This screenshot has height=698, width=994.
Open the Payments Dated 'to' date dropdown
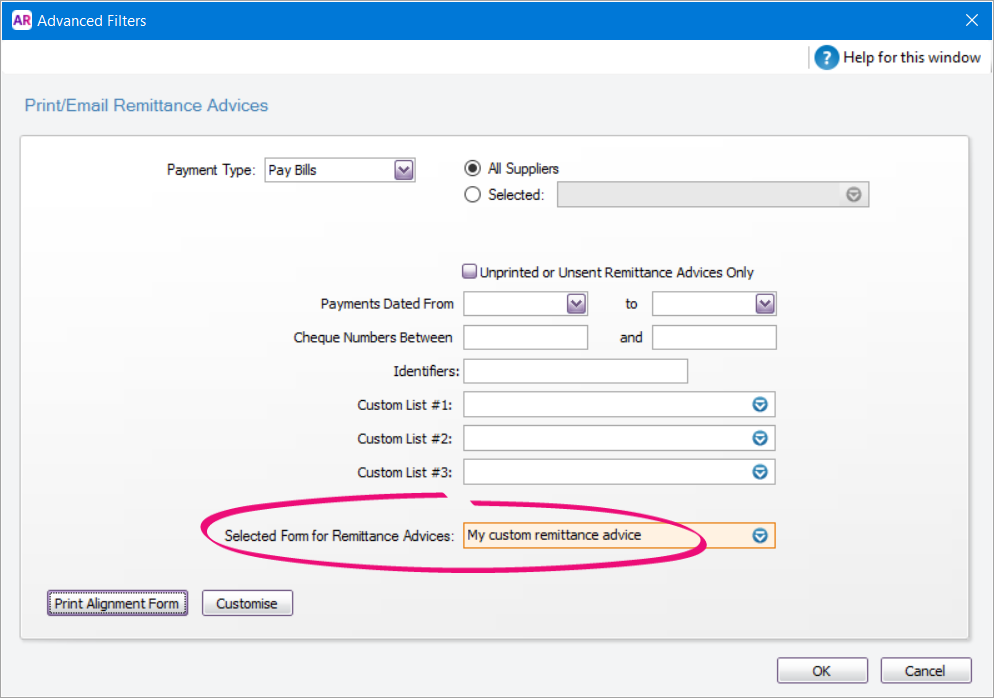765,304
